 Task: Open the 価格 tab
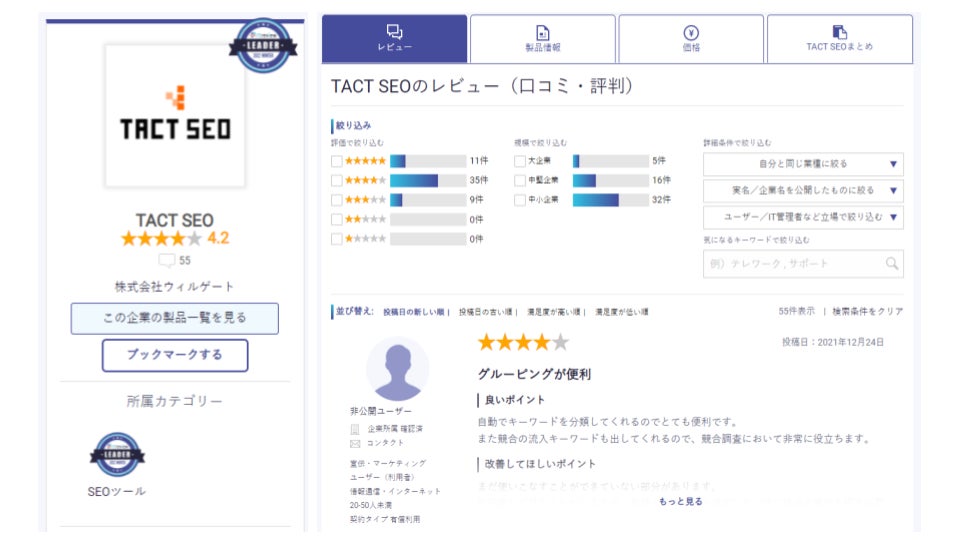691,39
